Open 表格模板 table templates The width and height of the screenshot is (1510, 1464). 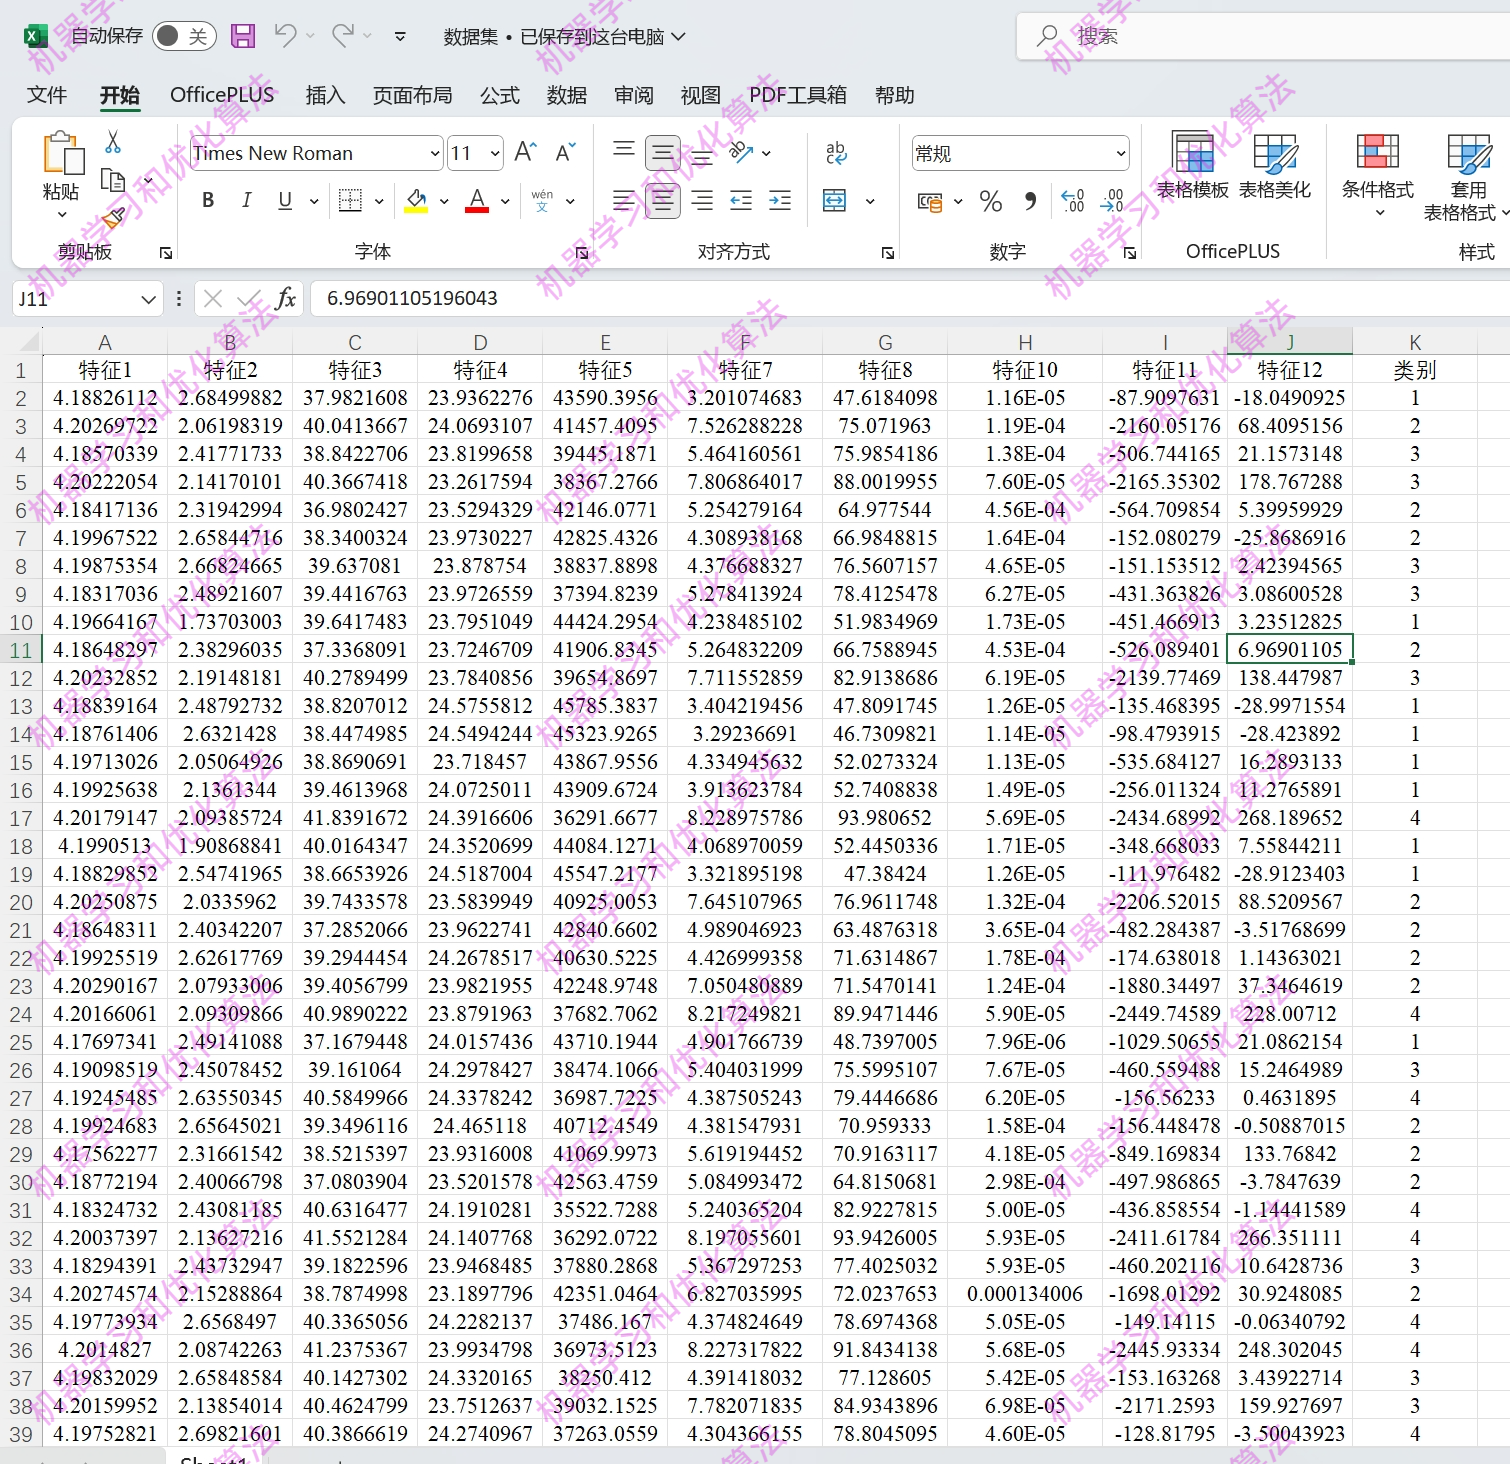[x=1193, y=165]
